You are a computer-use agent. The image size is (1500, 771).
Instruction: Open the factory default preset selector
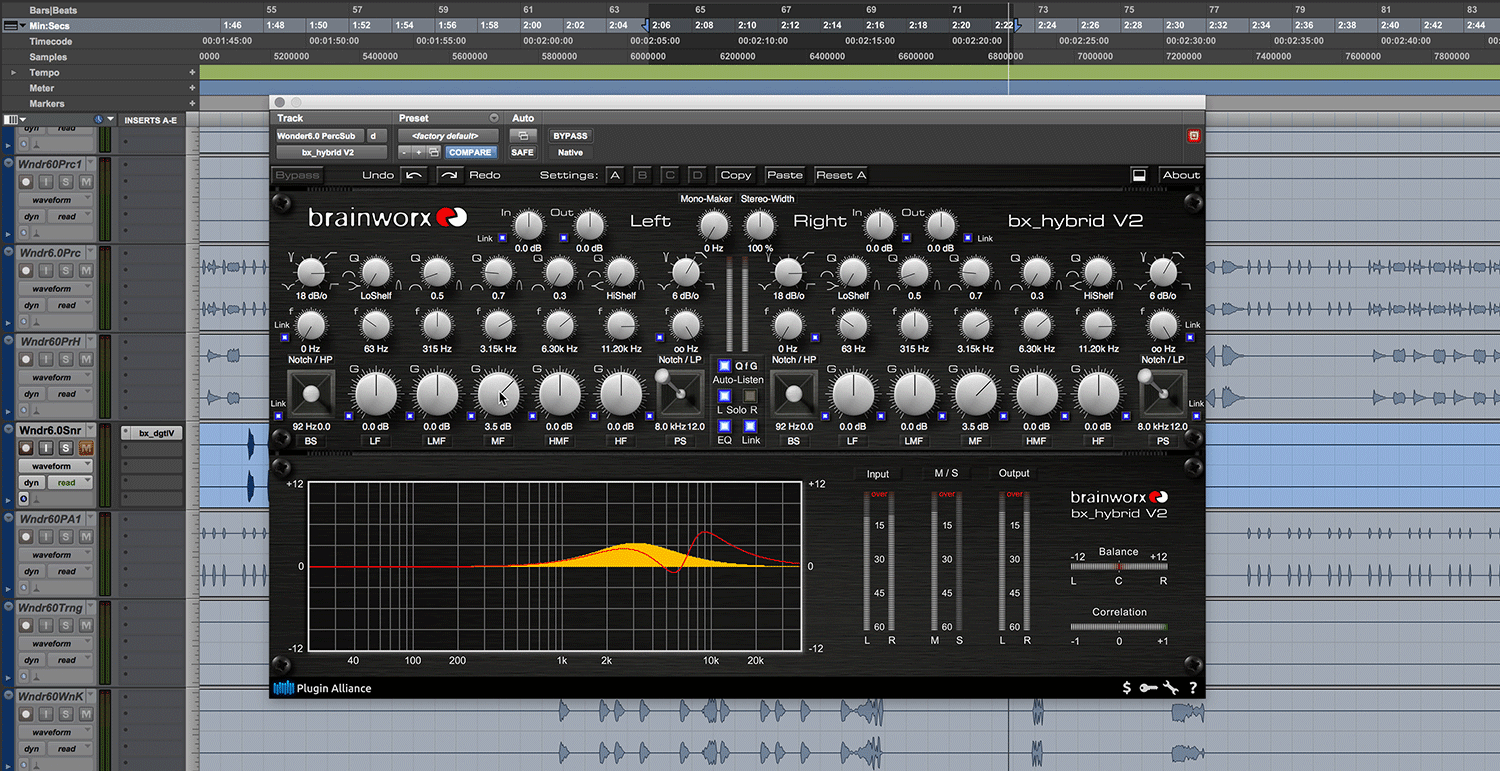[448, 136]
